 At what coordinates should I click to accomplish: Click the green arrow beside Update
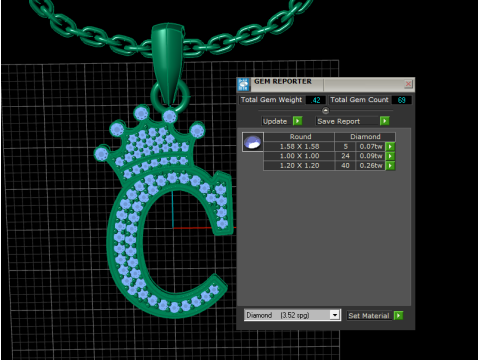pos(297,121)
